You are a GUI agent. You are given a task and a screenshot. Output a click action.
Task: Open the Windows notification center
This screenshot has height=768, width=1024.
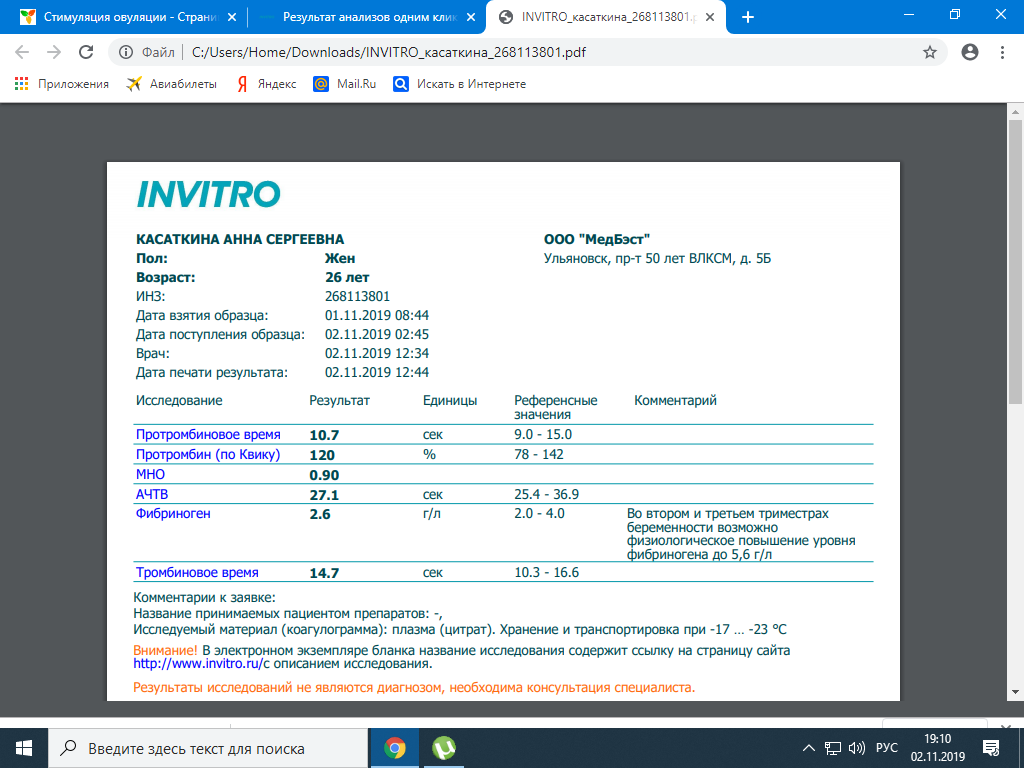tap(991, 748)
